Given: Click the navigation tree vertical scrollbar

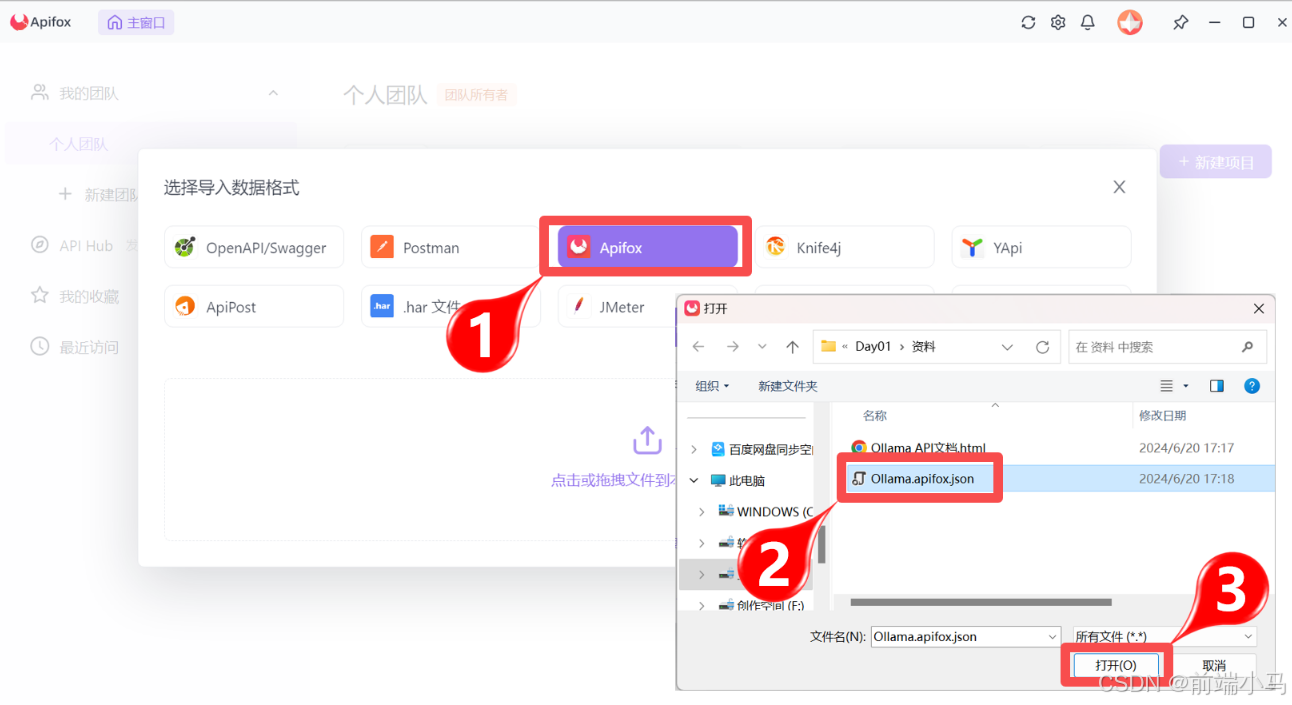Looking at the screenshot, I should [822, 543].
